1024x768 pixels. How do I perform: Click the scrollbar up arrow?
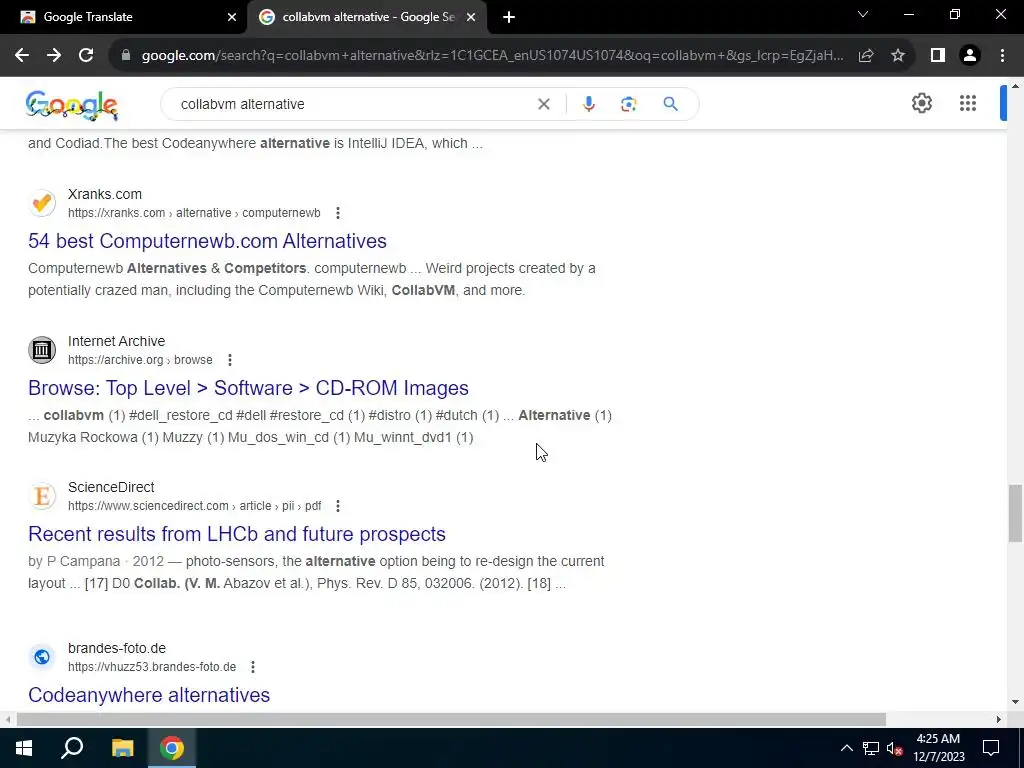coord(1015,86)
